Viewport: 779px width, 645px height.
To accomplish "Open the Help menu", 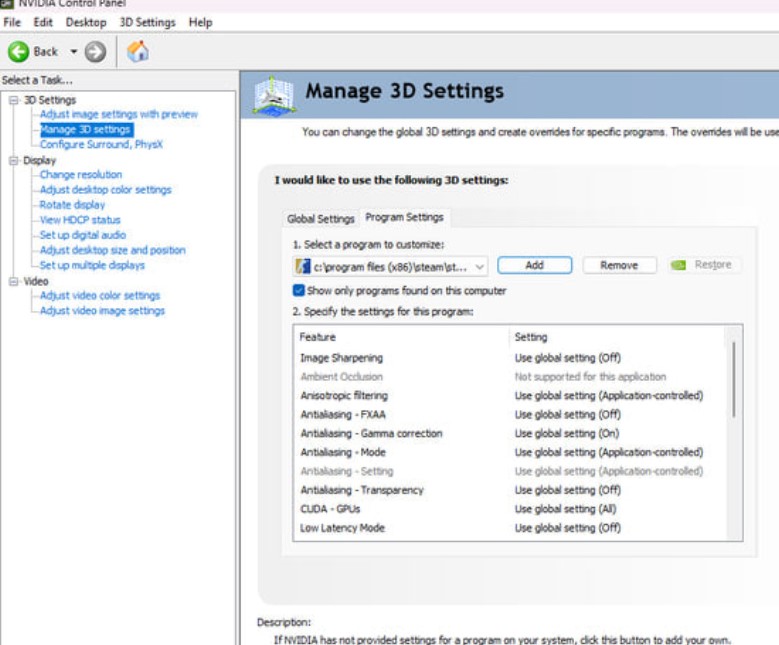I will coord(200,22).
